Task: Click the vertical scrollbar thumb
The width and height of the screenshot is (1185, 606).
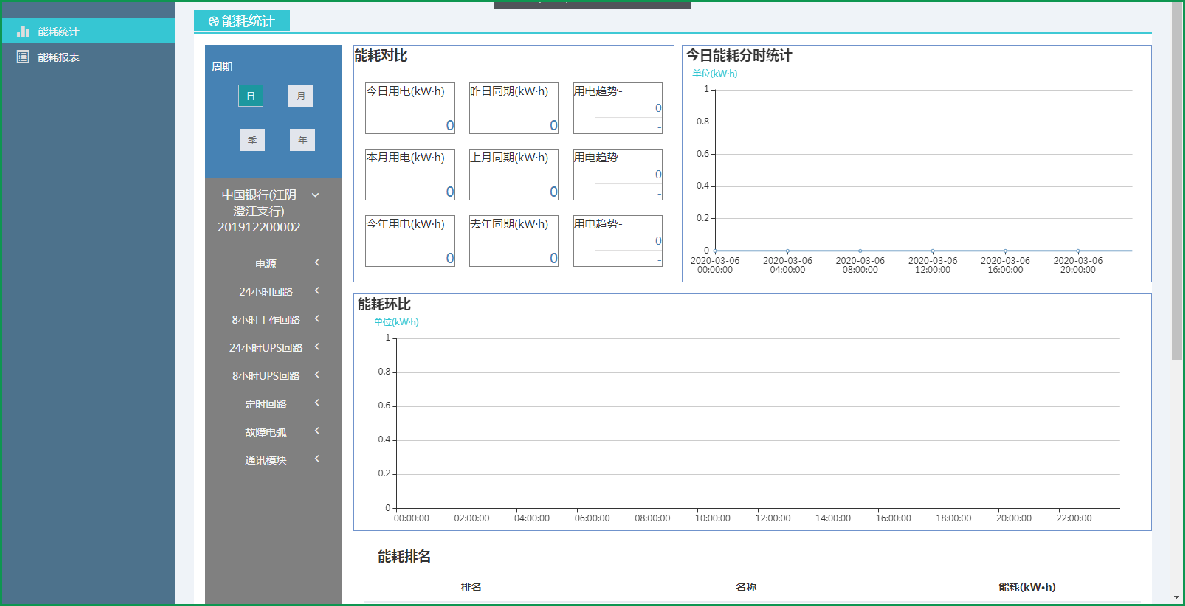Action: [x=1177, y=180]
